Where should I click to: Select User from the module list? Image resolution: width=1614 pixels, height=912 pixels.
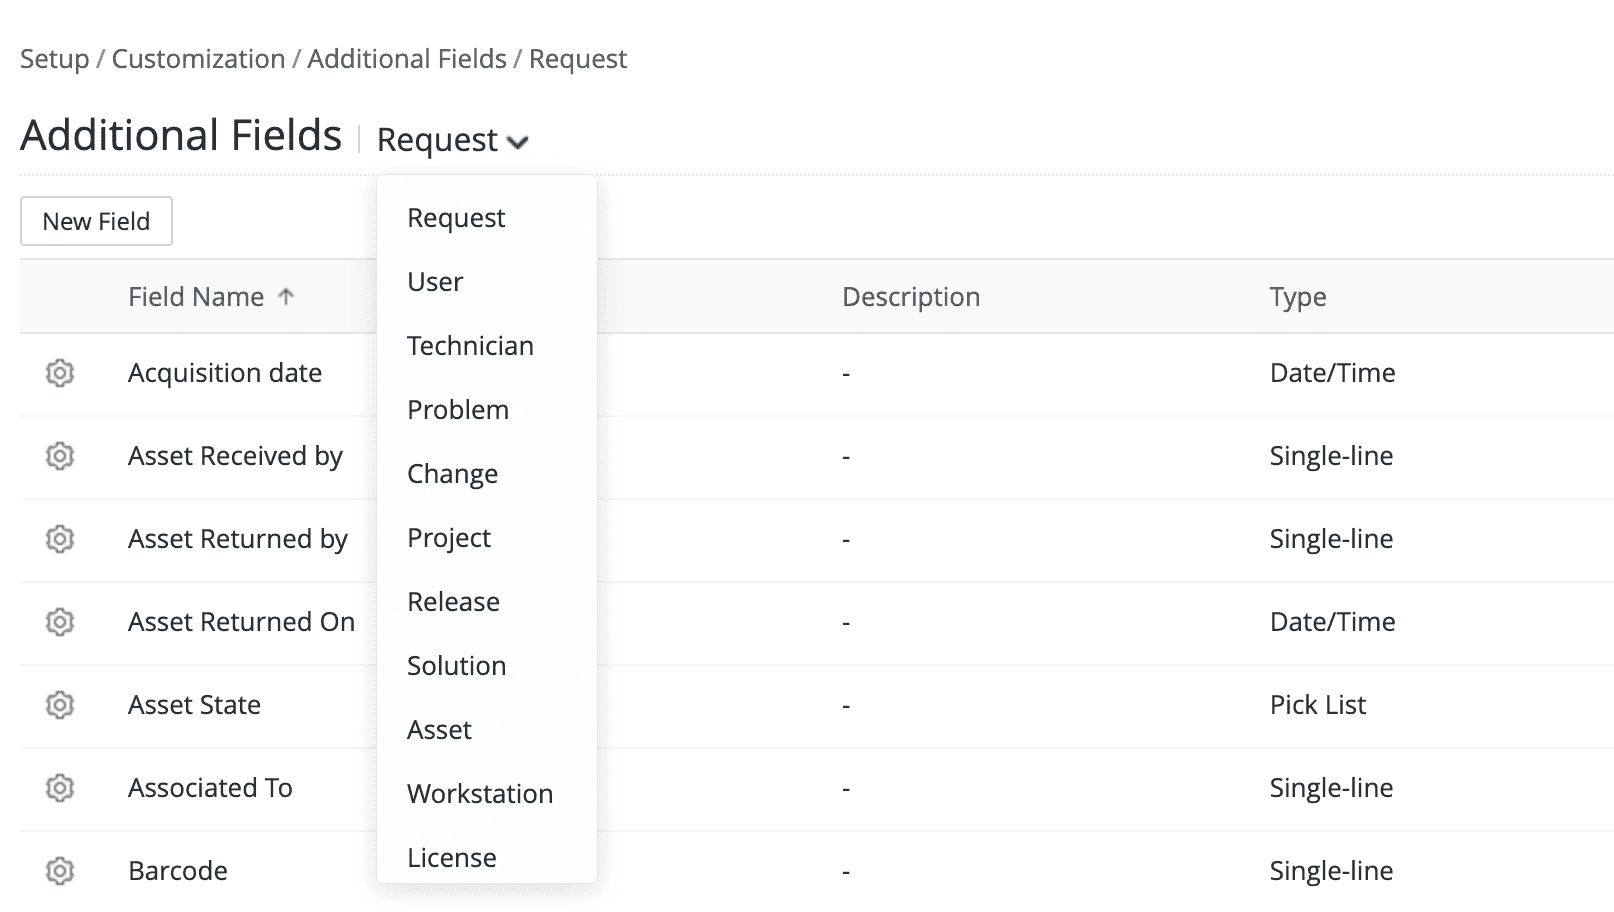pyautogui.click(x=435, y=282)
